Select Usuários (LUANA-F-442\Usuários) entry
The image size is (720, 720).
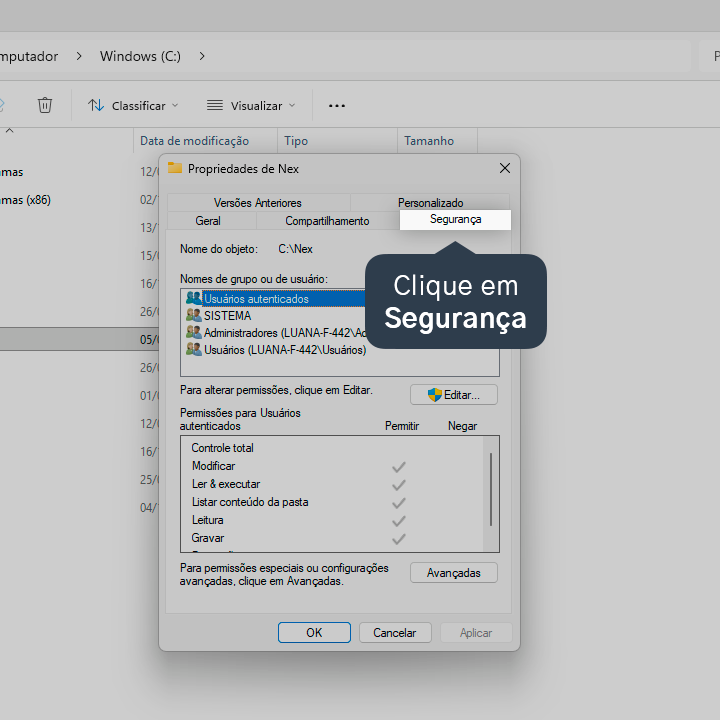tap(276, 349)
